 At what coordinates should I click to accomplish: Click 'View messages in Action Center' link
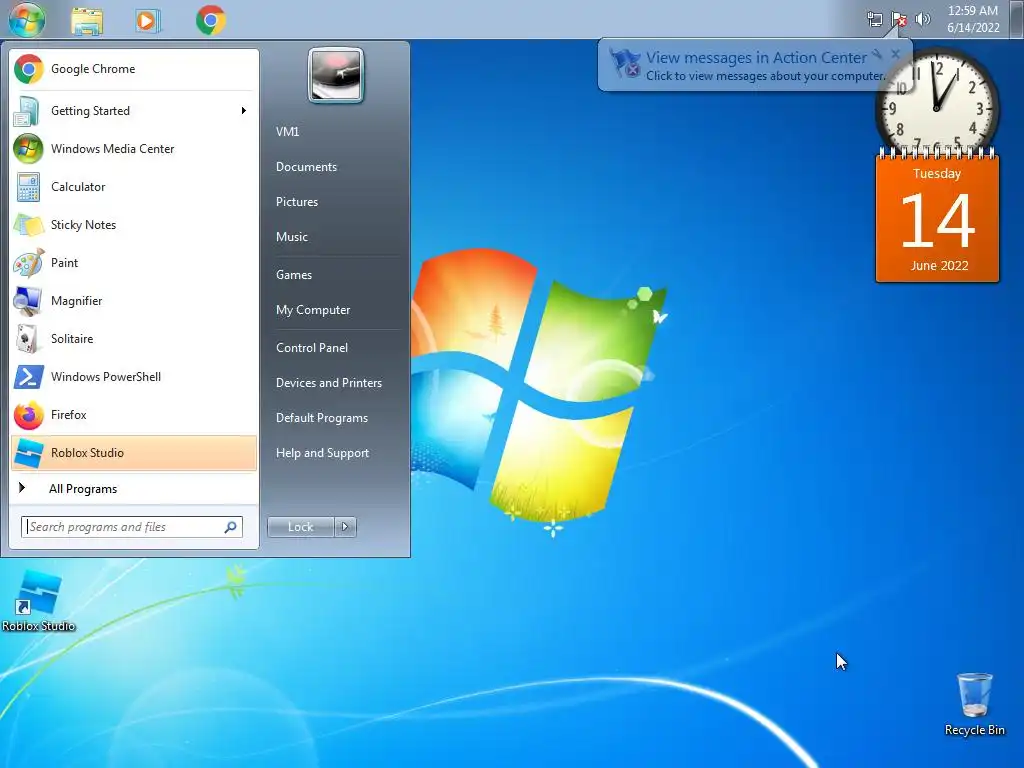[756, 57]
